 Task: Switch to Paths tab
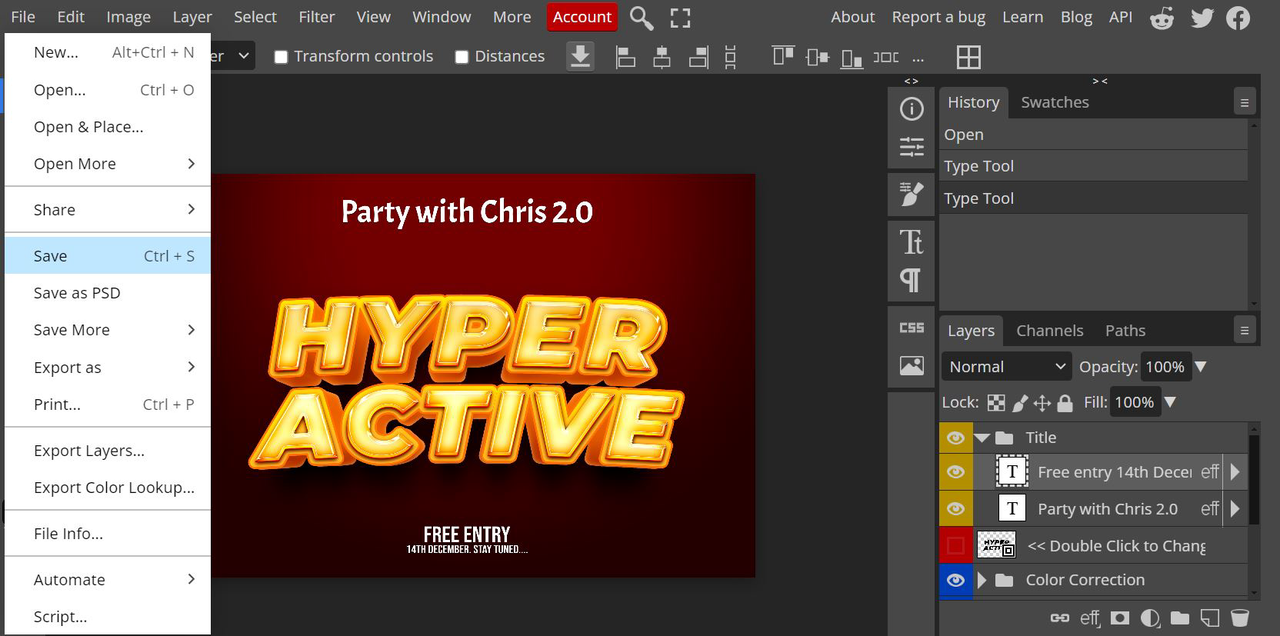click(x=1125, y=330)
